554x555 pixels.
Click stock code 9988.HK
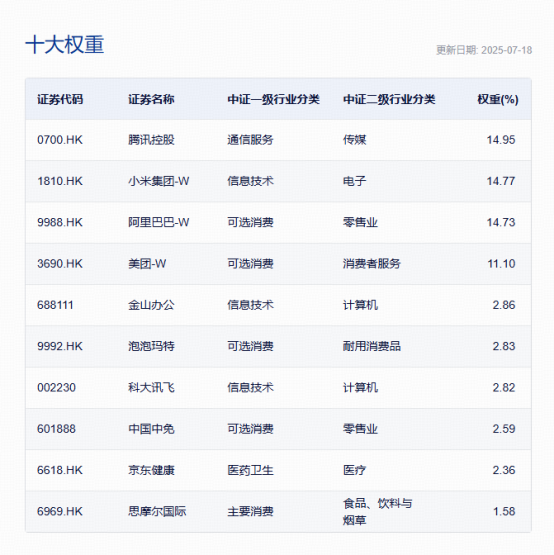tap(60, 222)
